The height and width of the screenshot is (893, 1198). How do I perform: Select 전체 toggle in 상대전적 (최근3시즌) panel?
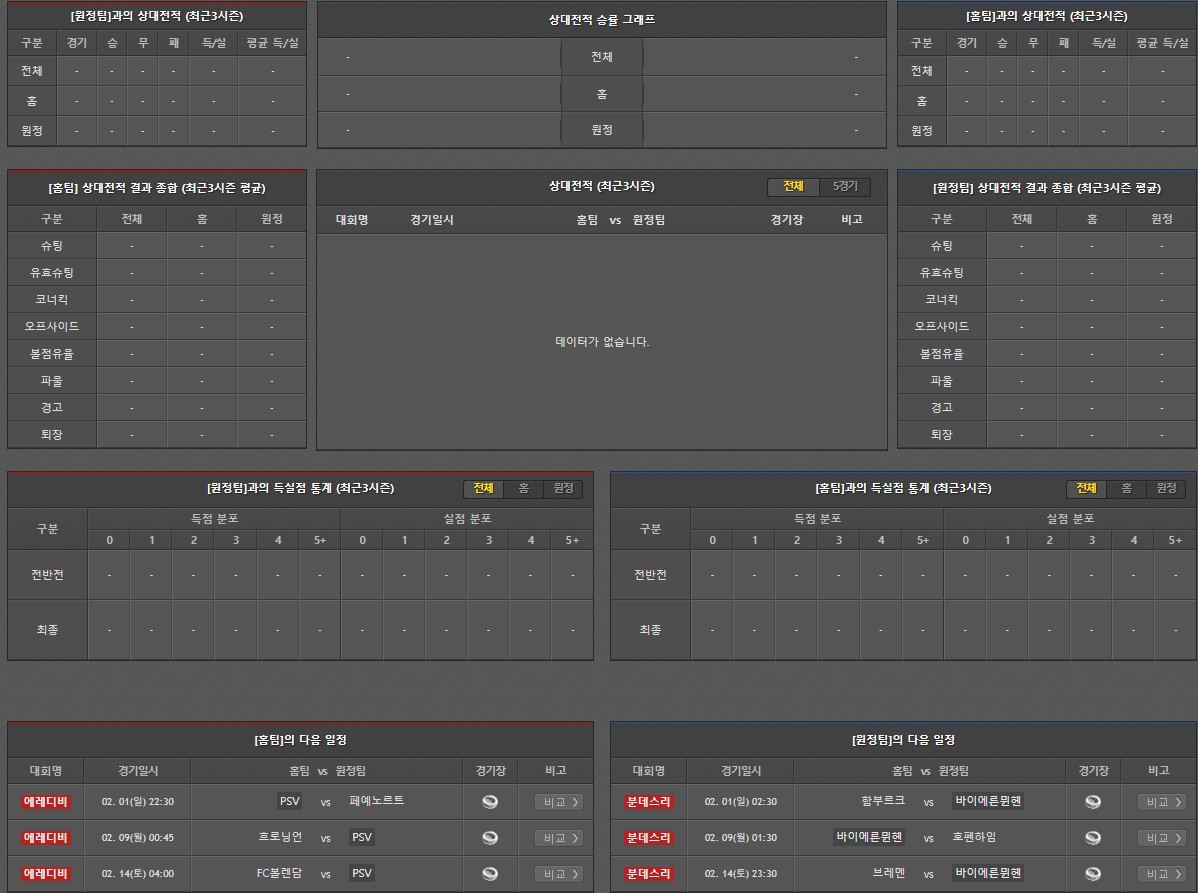coord(793,187)
